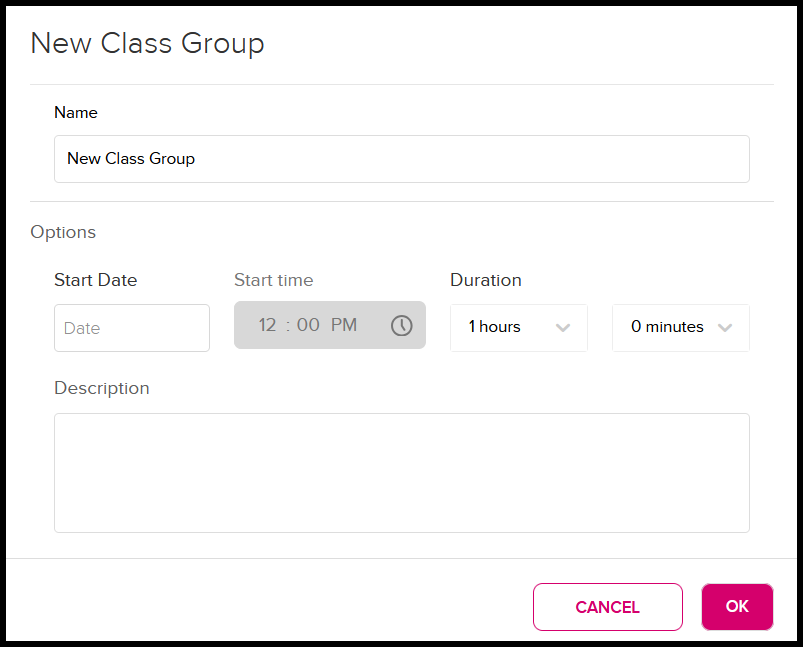The width and height of the screenshot is (803, 647).
Task: Dismiss the dialog with CANCEL
Action: tap(607, 606)
